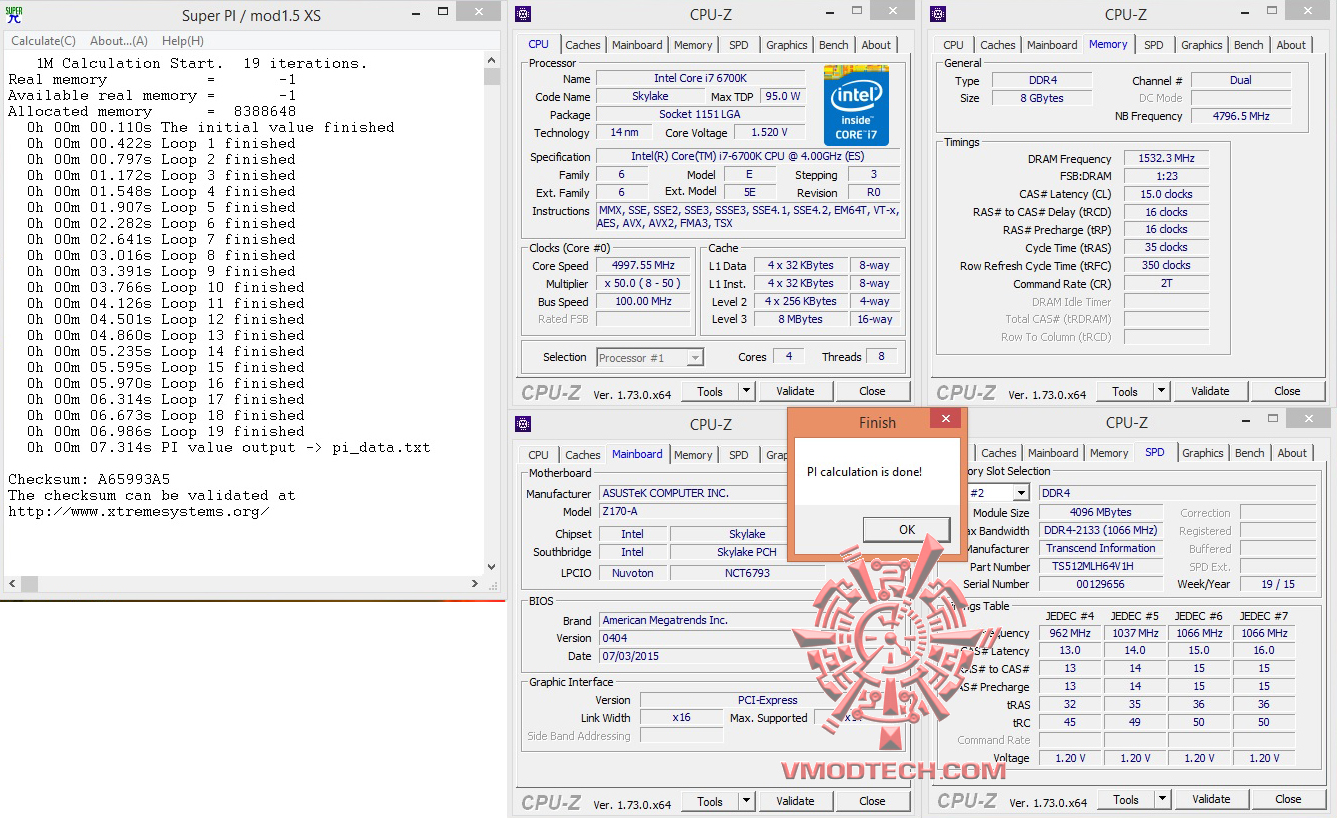Viewport: 1337px width, 818px height.
Task: Switch to Mainboard tab in the SPD window
Action: (1052, 453)
